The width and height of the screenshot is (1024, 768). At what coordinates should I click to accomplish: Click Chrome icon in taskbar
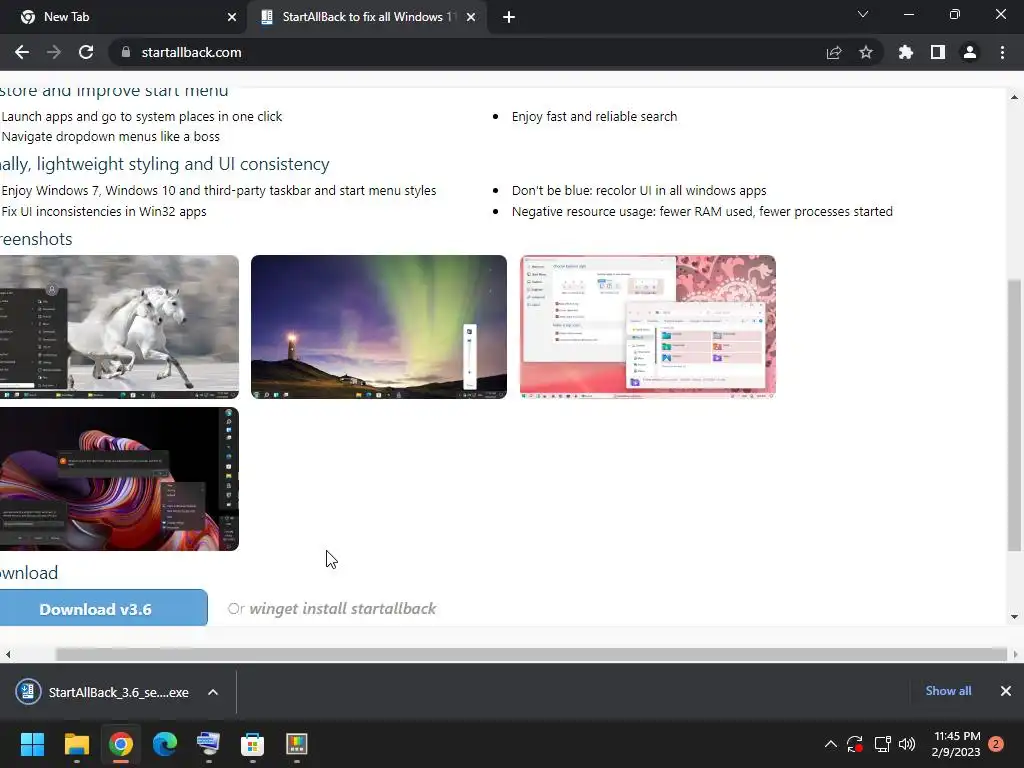point(121,744)
